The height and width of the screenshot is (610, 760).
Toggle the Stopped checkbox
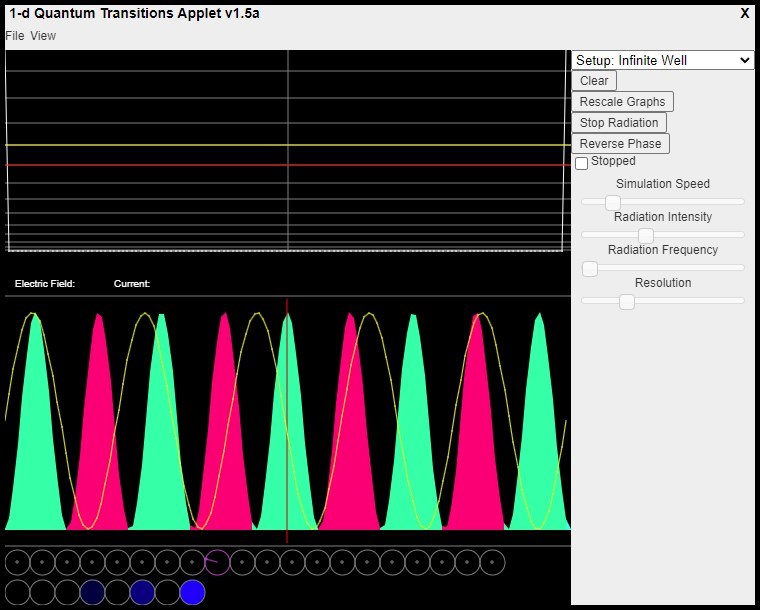pos(582,163)
